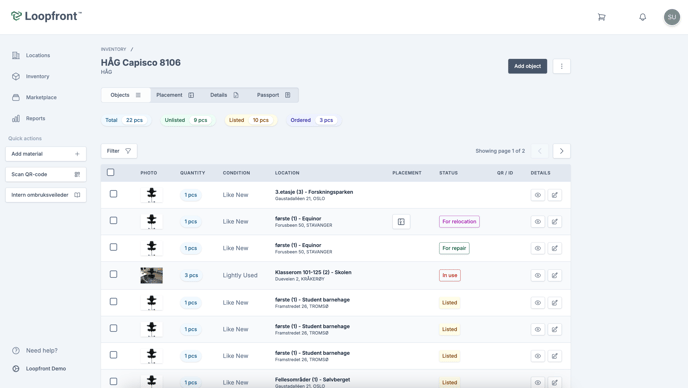This screenshot has width=688, height=388.
Task: Go to next page of results
Action: coord(561,151)
